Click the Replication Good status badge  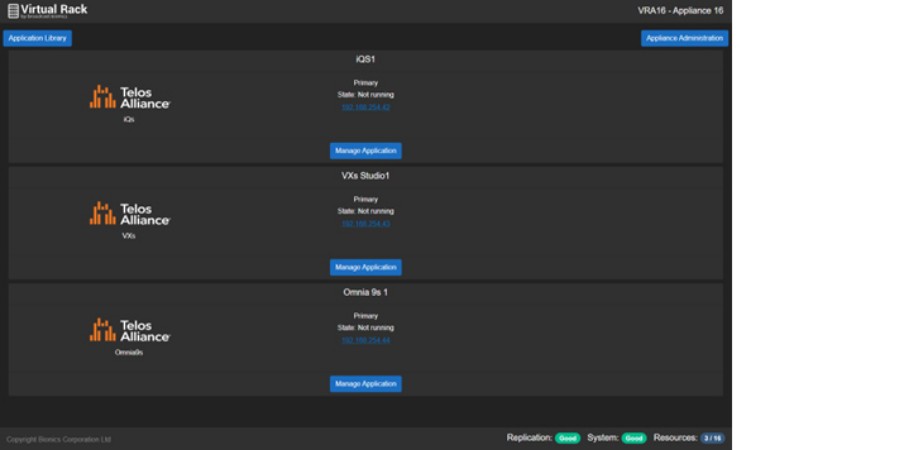[567, 438]
